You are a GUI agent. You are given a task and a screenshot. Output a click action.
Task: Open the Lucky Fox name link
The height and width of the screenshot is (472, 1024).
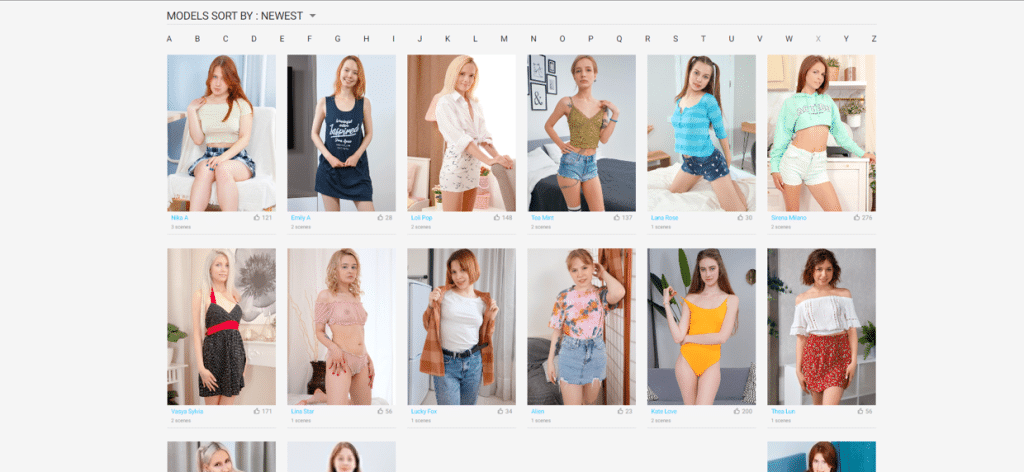click(424, 411)
